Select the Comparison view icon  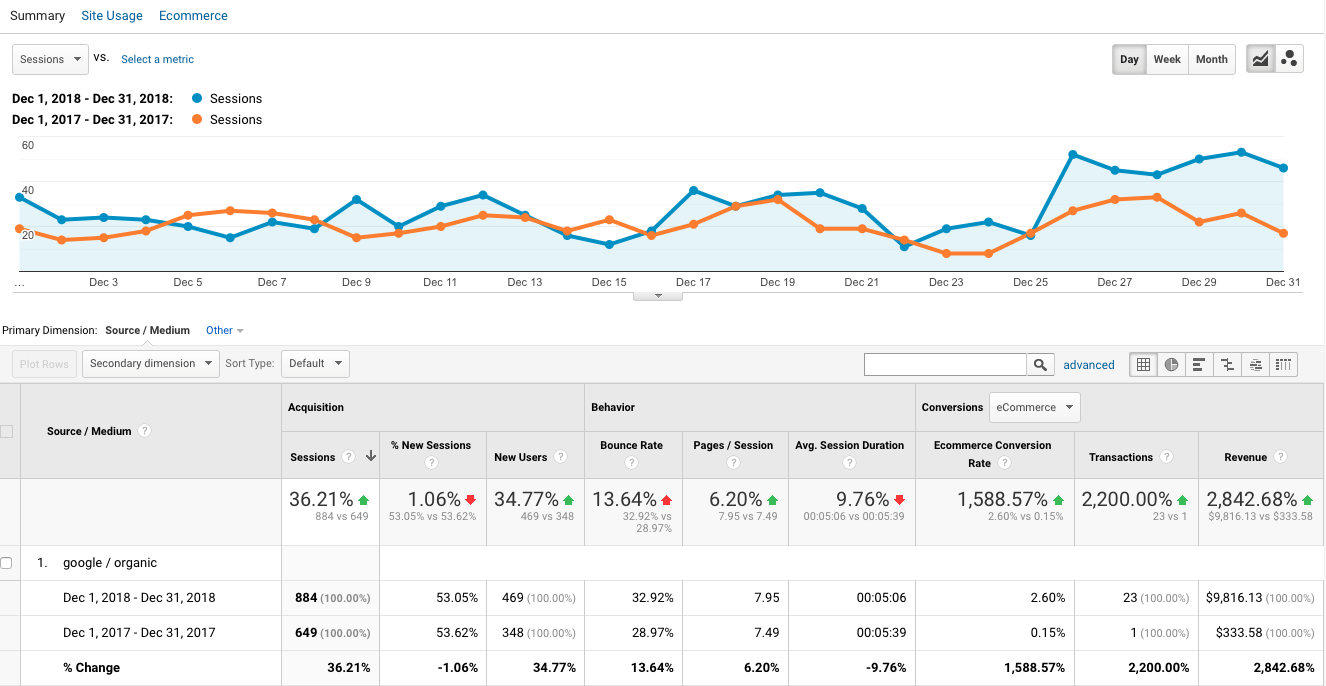1227,365
